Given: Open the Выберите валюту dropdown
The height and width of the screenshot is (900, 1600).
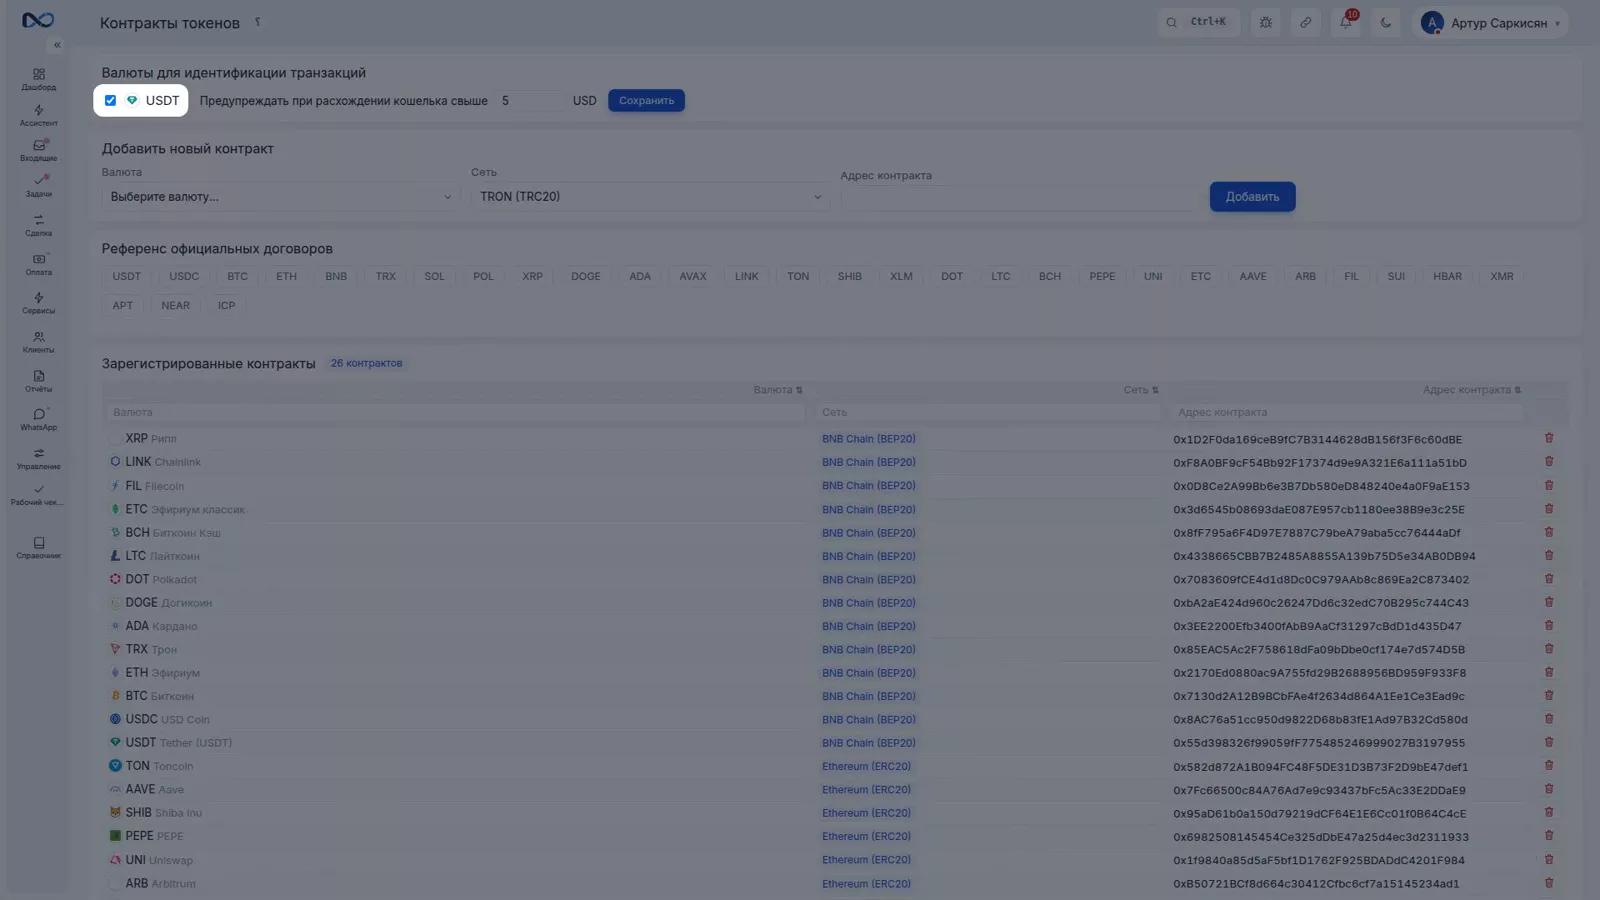Looking at the screenshot, I should [x=280, y=197].
